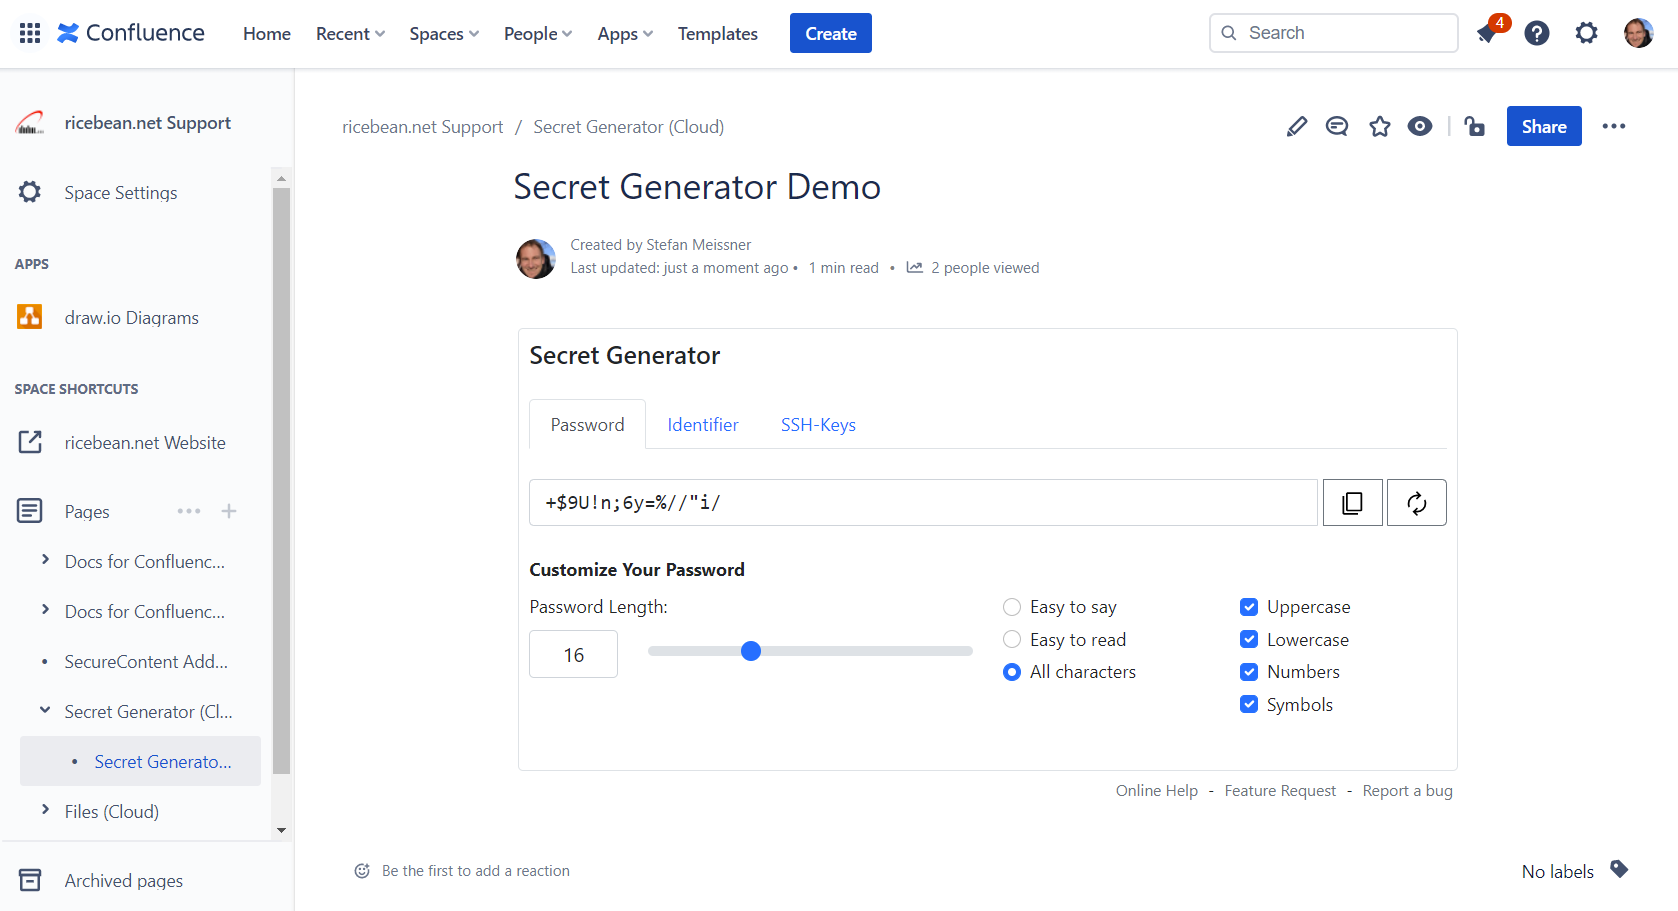Image resolution: width=1678 pixels, height=911 pixels.
Task: Click the sidebar scrollbar down arrow
Action: click(x=282, y=830)
